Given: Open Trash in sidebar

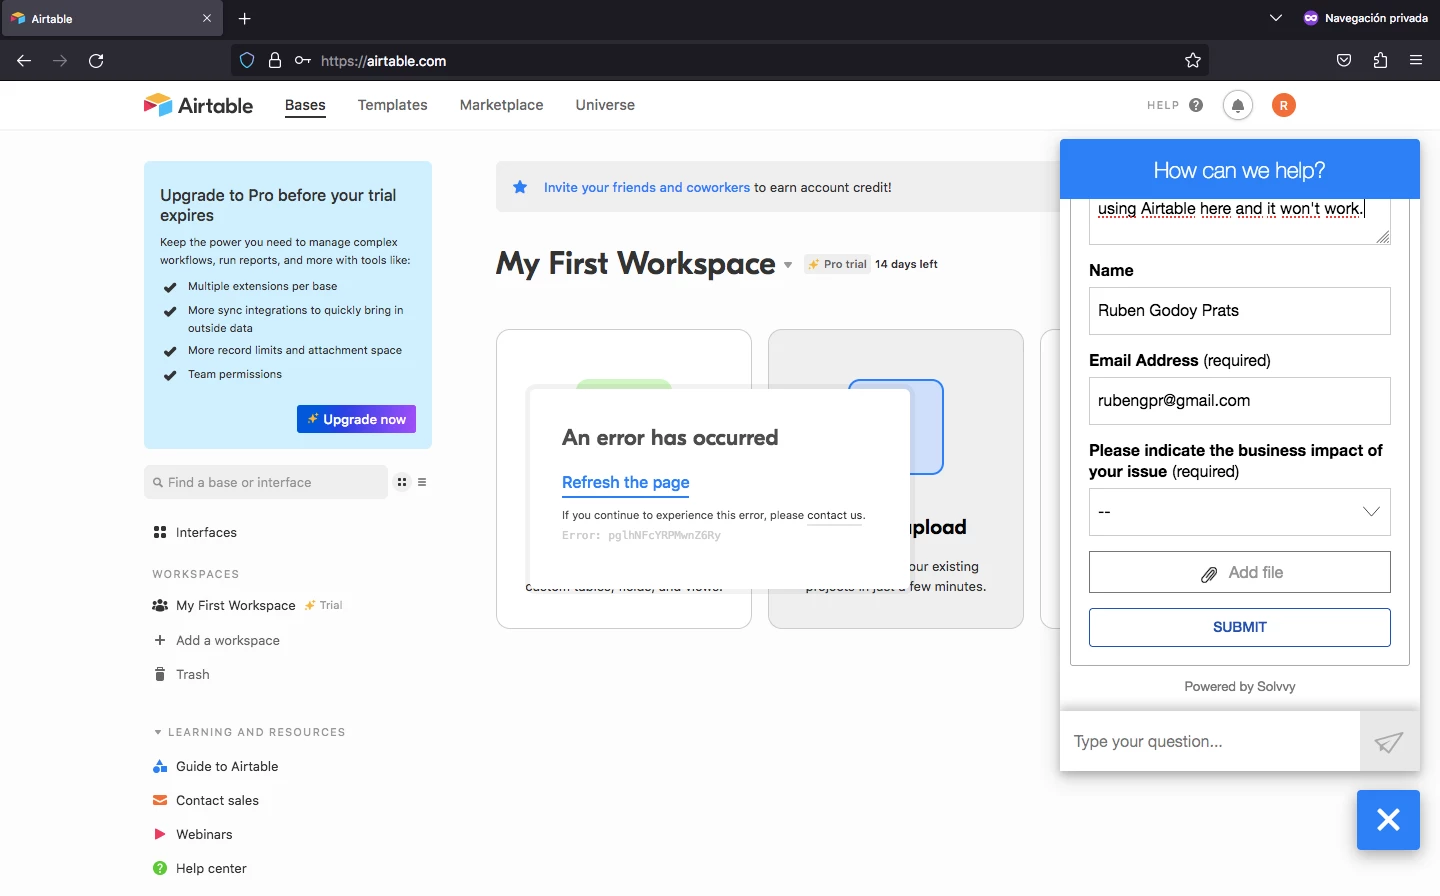Looking at the screenshot, I should [193, 674].
